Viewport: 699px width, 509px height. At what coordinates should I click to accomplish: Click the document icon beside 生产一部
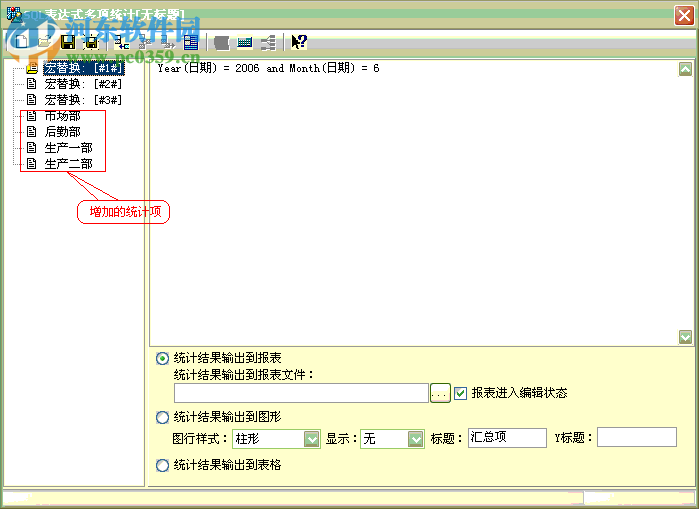click(31, 148)
